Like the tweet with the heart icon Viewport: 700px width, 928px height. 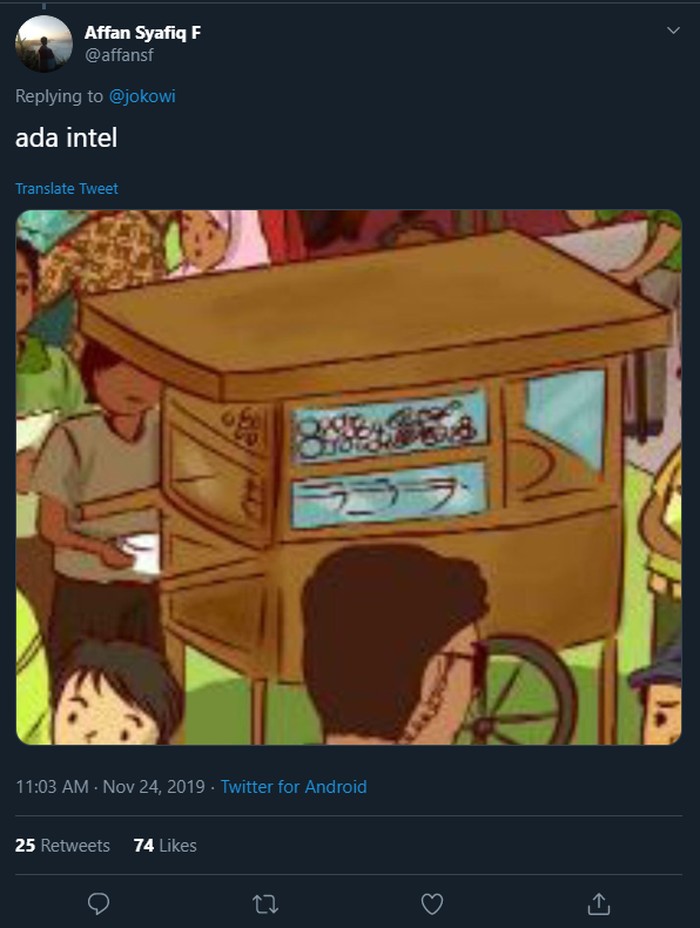coord(432,904)
